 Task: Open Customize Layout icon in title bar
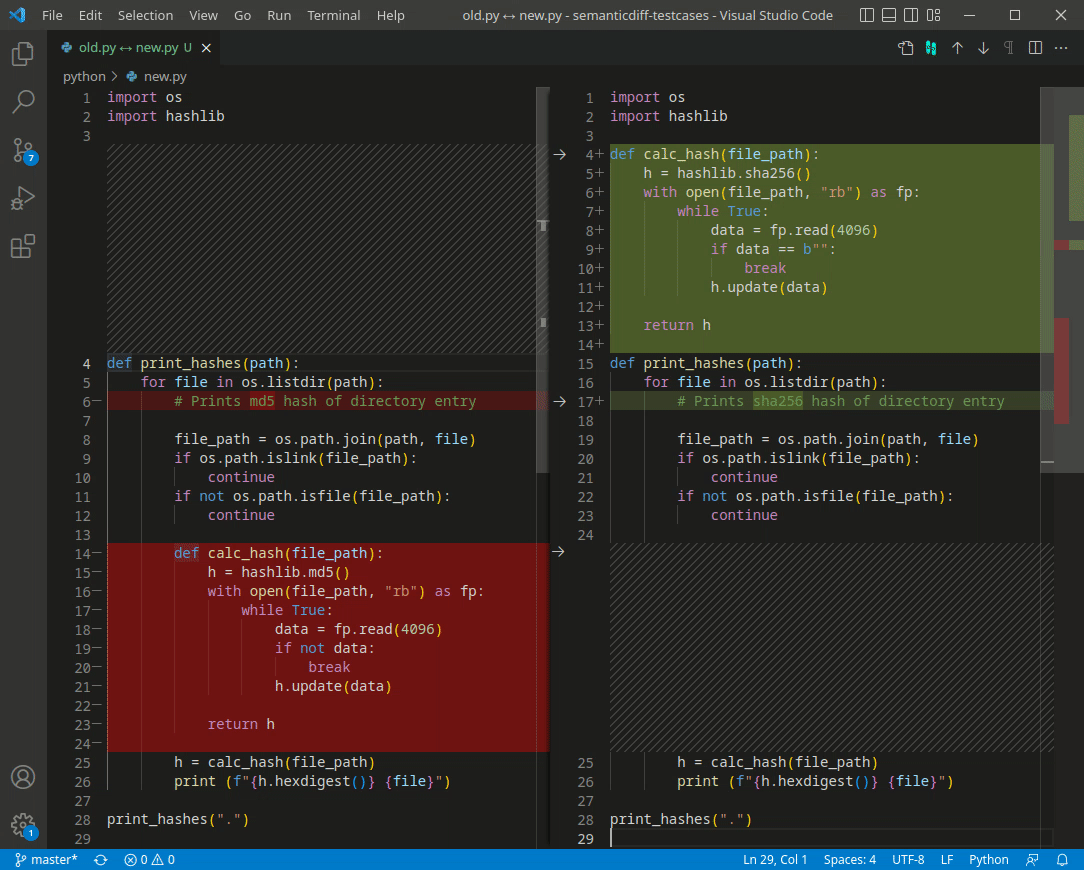934,15
